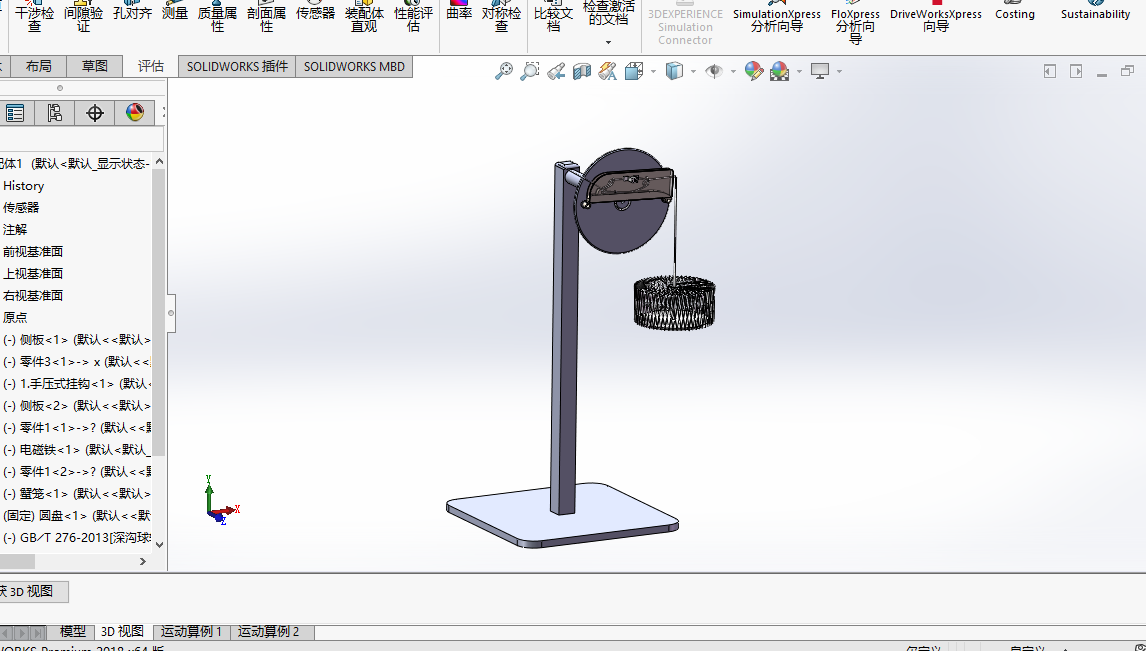Click the Costing tool

[1014, 13]
